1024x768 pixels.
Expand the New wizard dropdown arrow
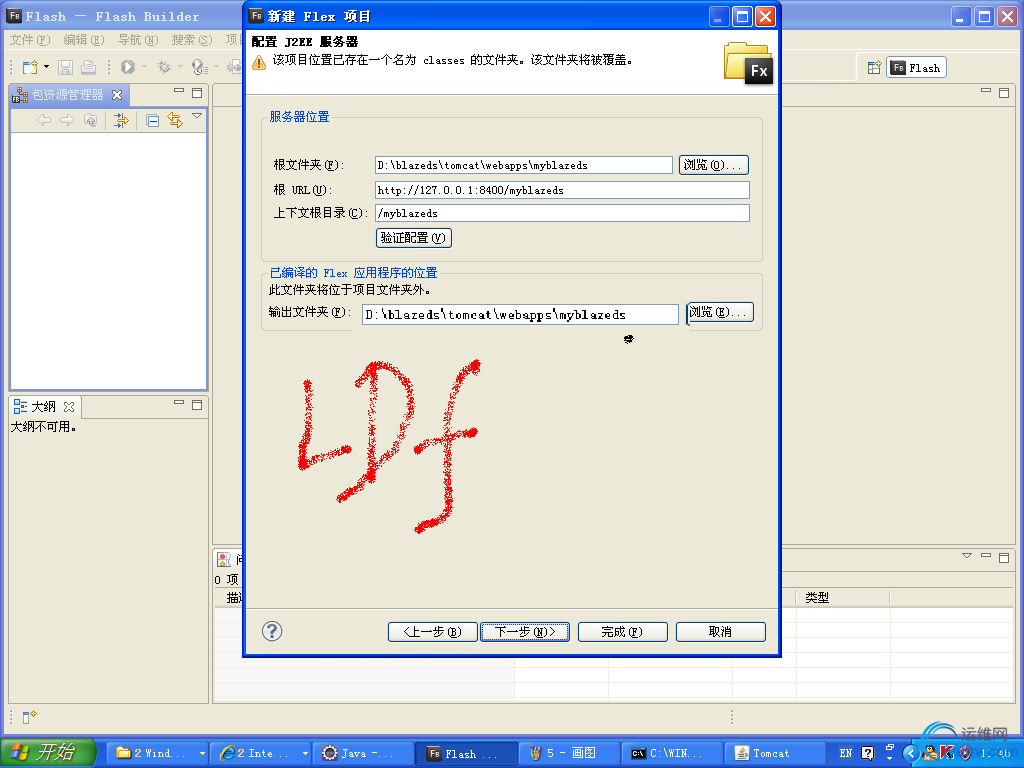(46, 67)
